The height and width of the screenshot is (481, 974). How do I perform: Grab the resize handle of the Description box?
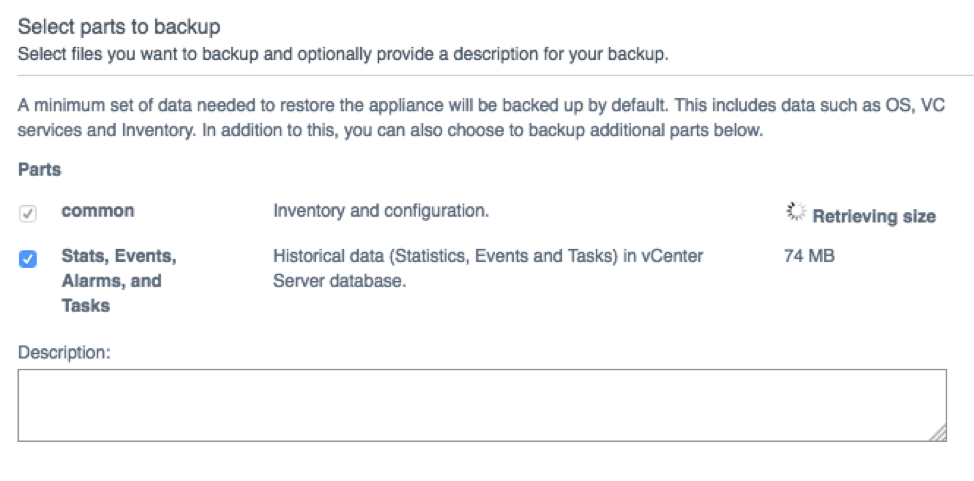click(x=938, y=433)
